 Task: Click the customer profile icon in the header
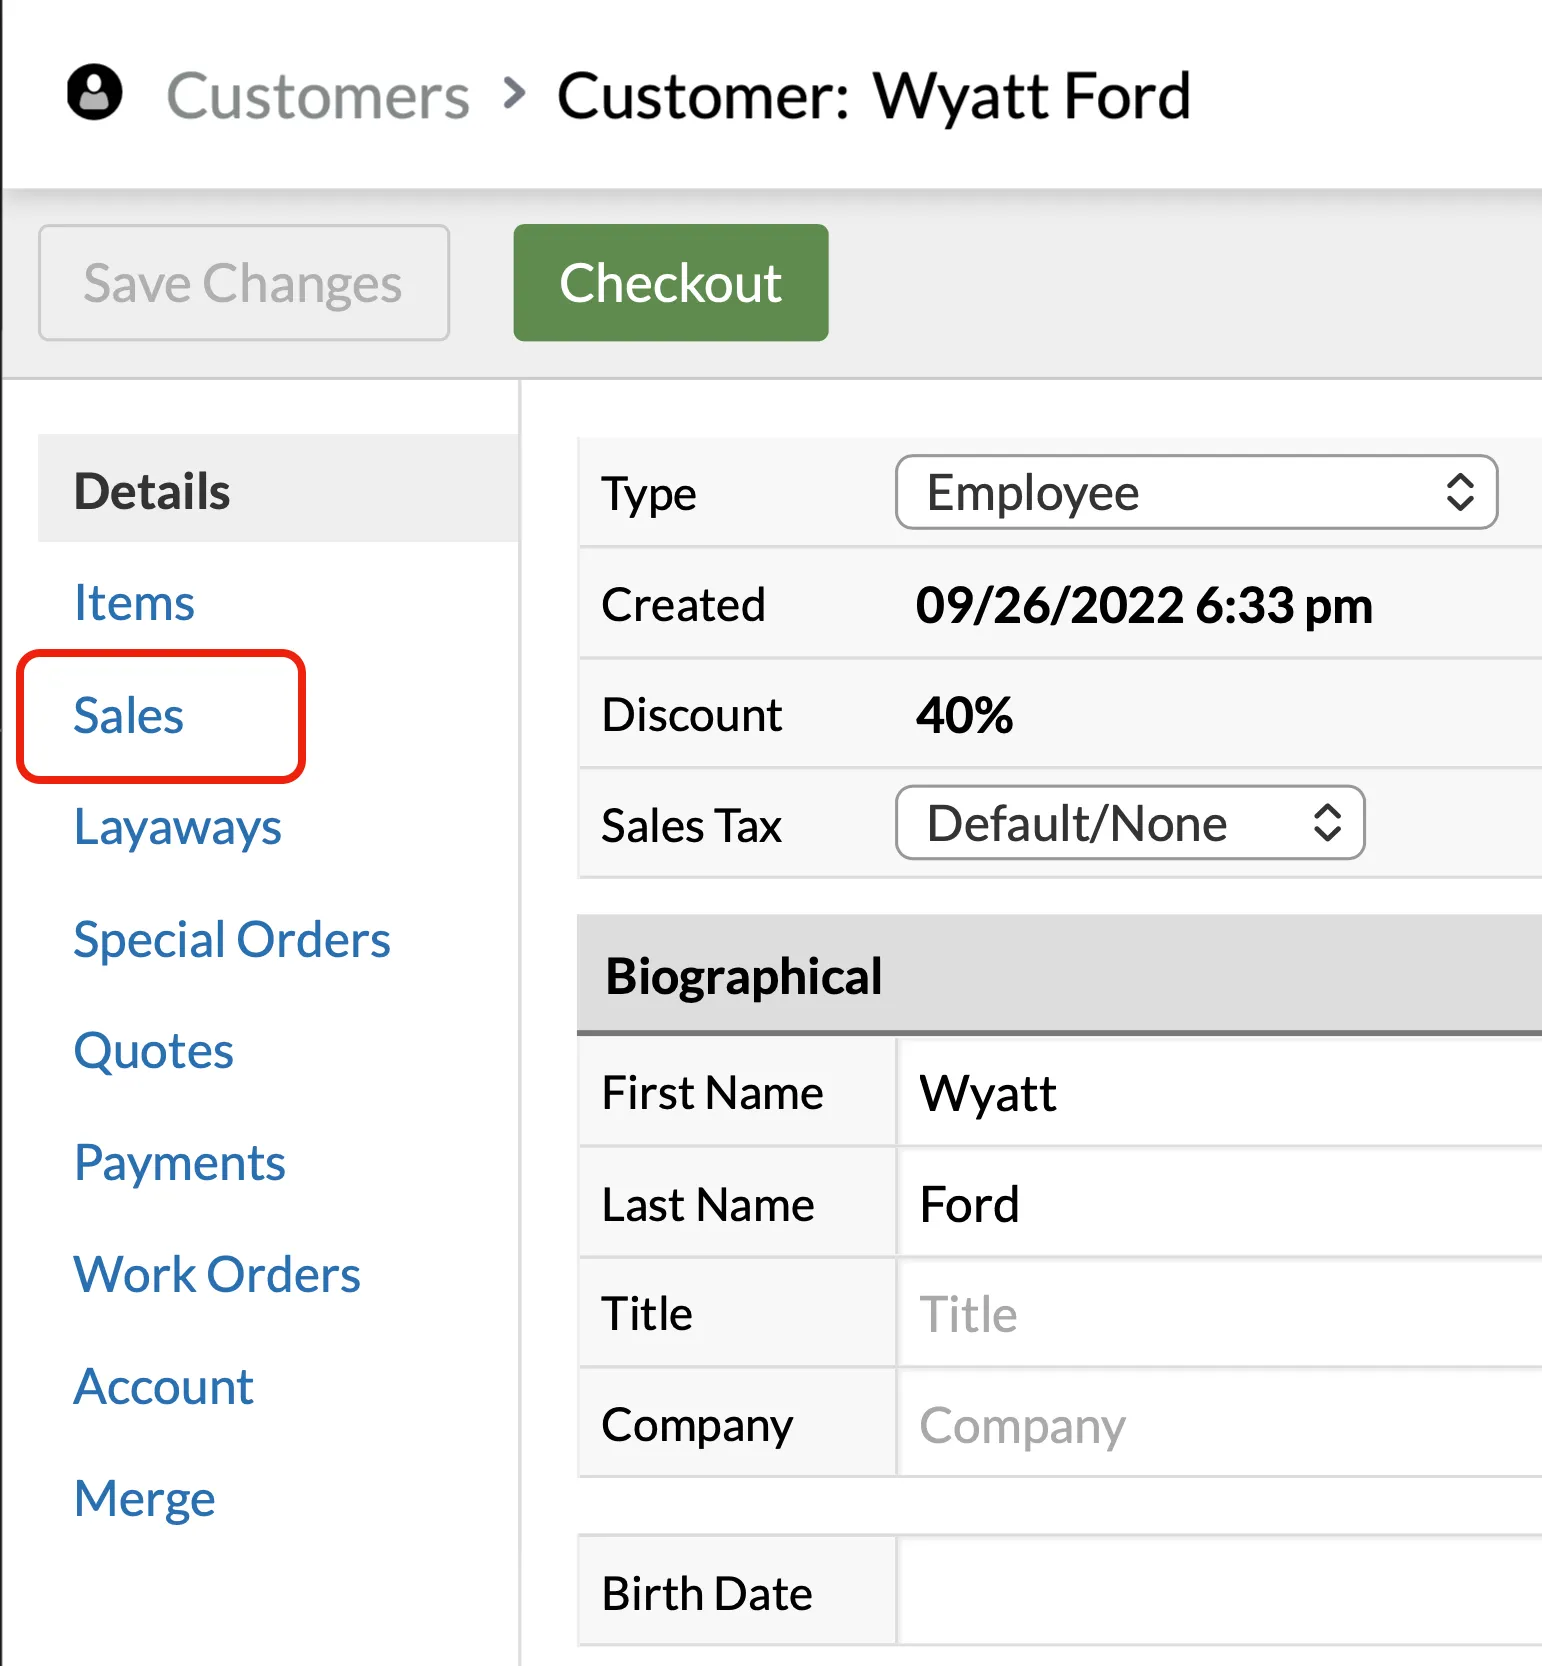(x=95, y=93)
